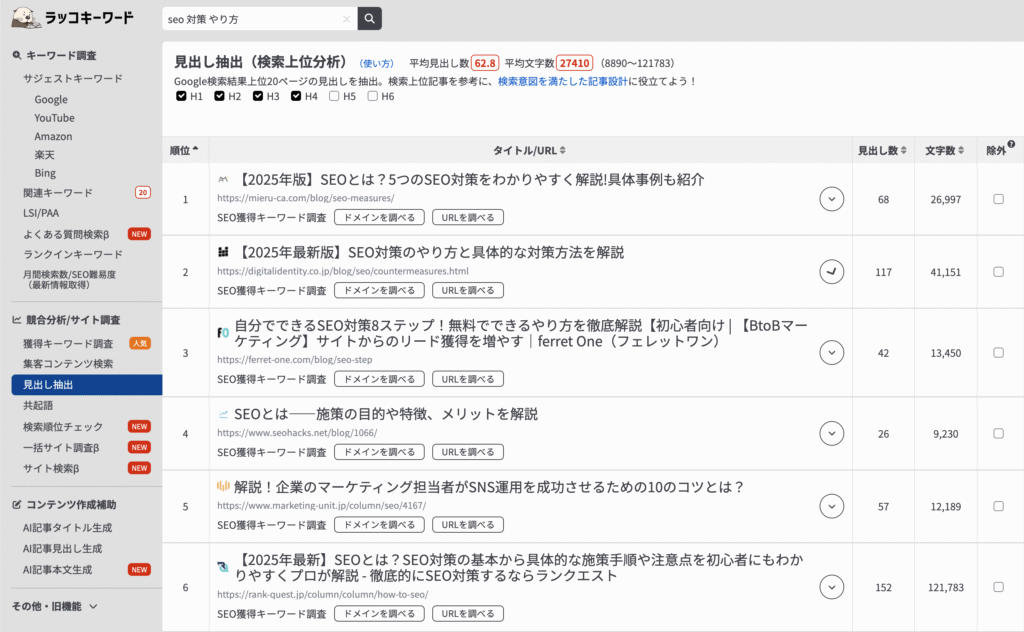Screen dimensions: 1024x632
Task: Open AI記事タイトル生成 in the sidebar
Action: [x=68, y=527]
